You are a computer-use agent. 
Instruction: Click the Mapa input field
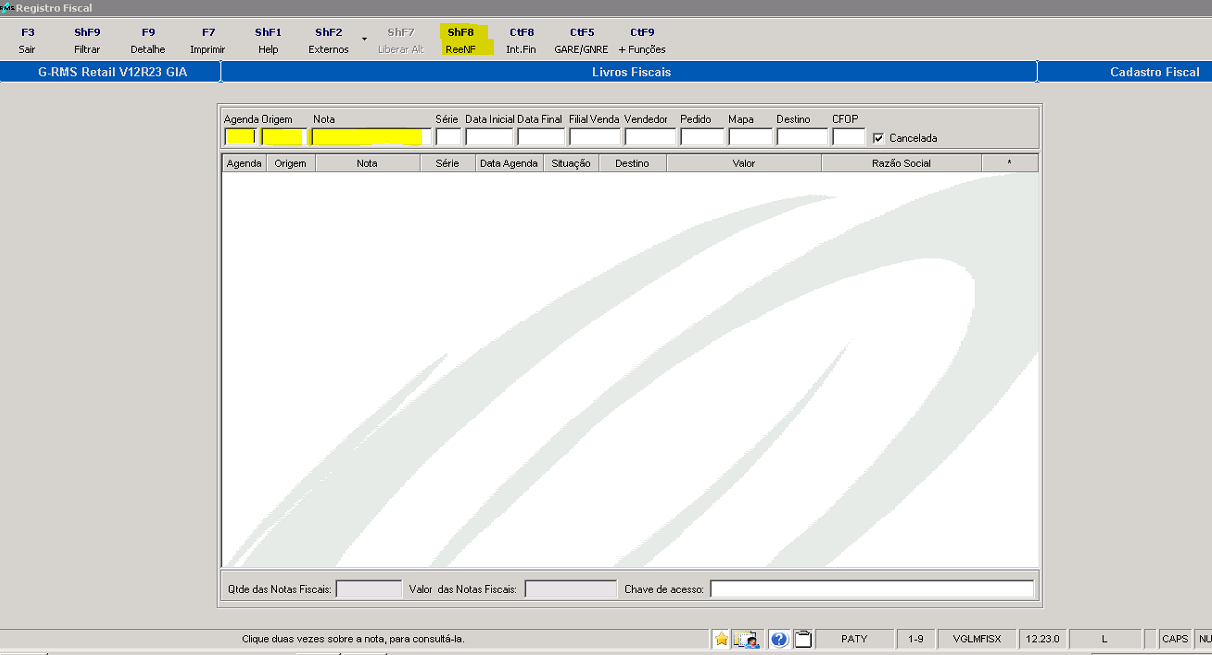pos(750,137)
